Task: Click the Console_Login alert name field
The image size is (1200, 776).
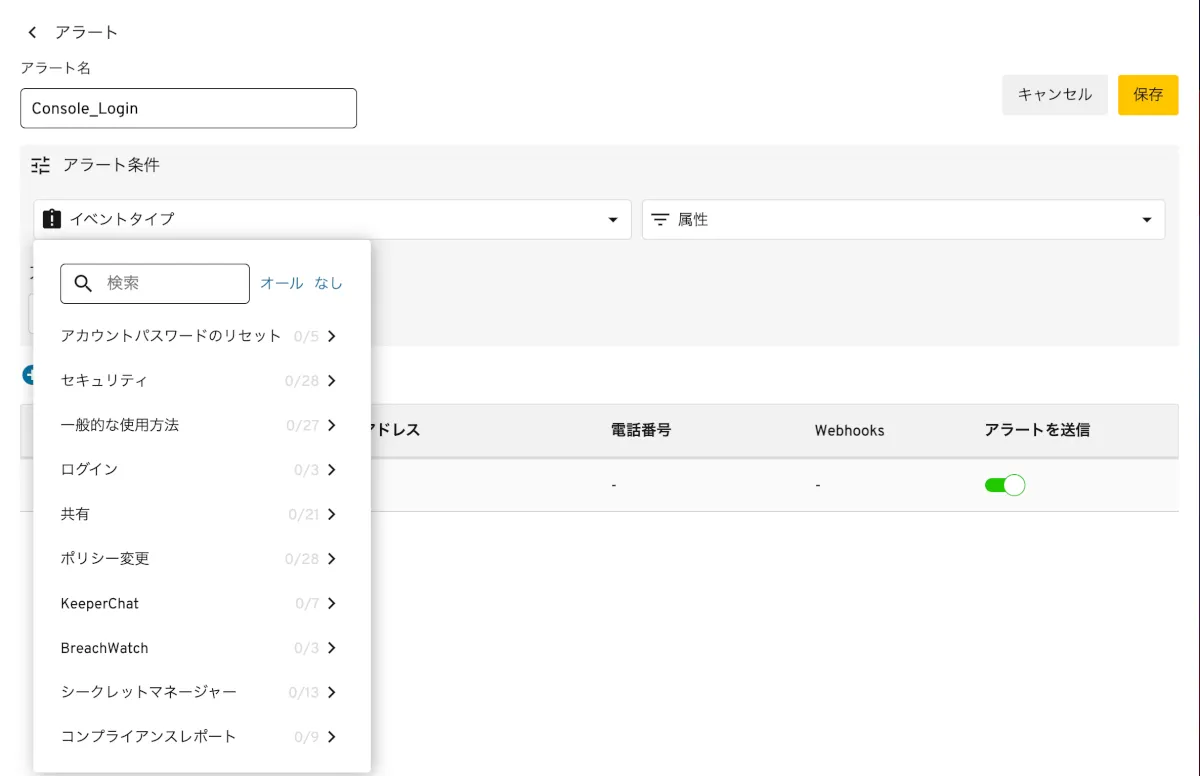Action: coord(188,108)
